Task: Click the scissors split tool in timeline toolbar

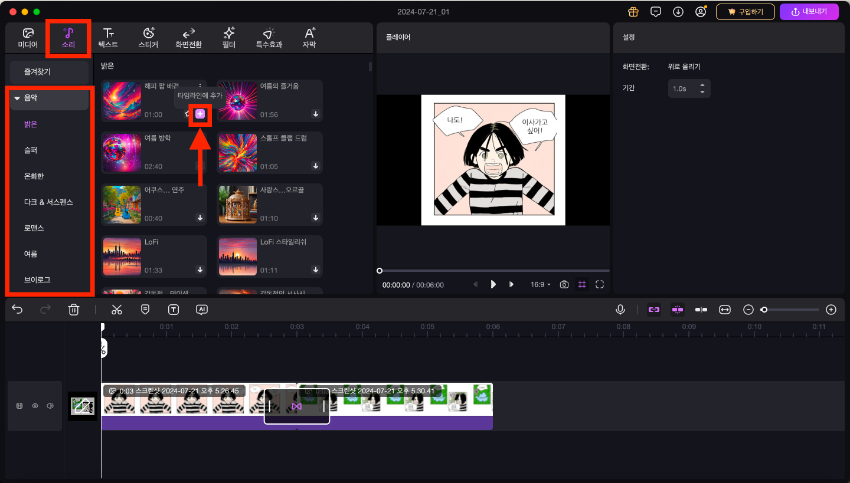Action: (116, 310)
